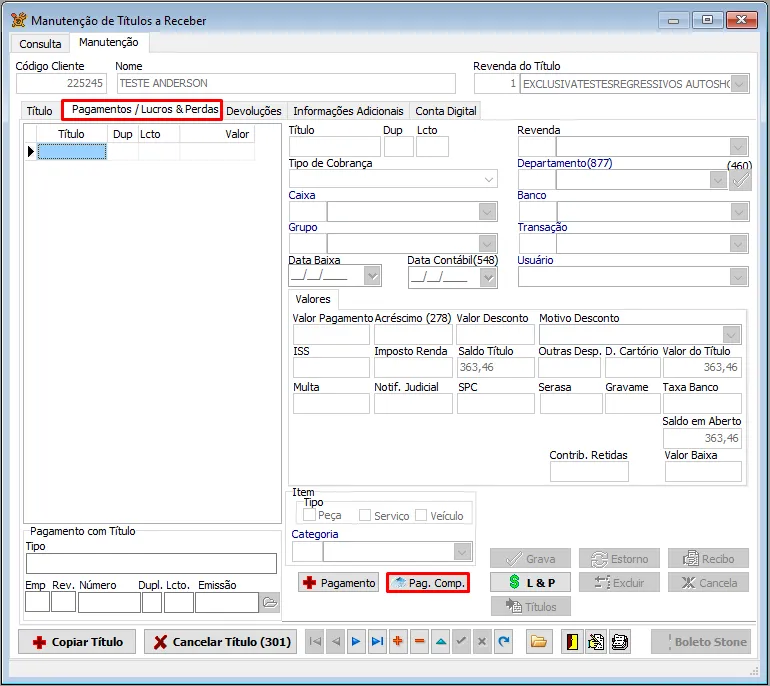Open the Devoluções tab
Screen dimensions: 770x686
tap(254, 111)
